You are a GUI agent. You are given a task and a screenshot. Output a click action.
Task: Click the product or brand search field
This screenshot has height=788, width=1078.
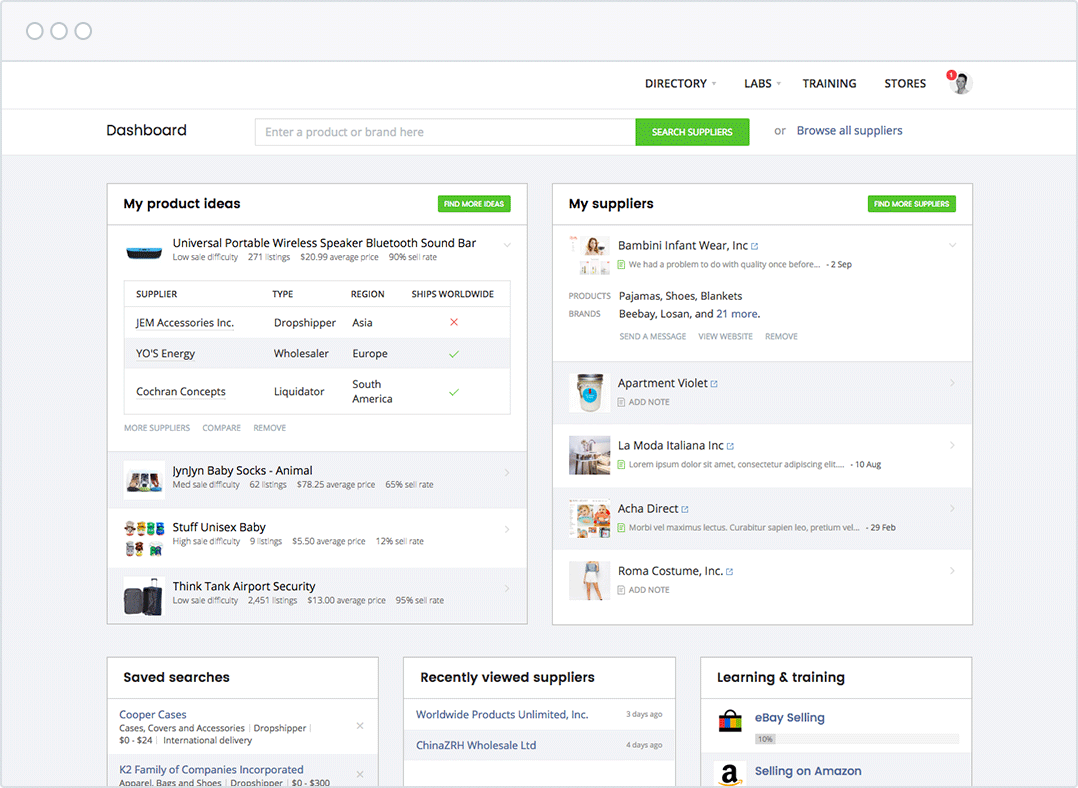(x=445, y=132)
